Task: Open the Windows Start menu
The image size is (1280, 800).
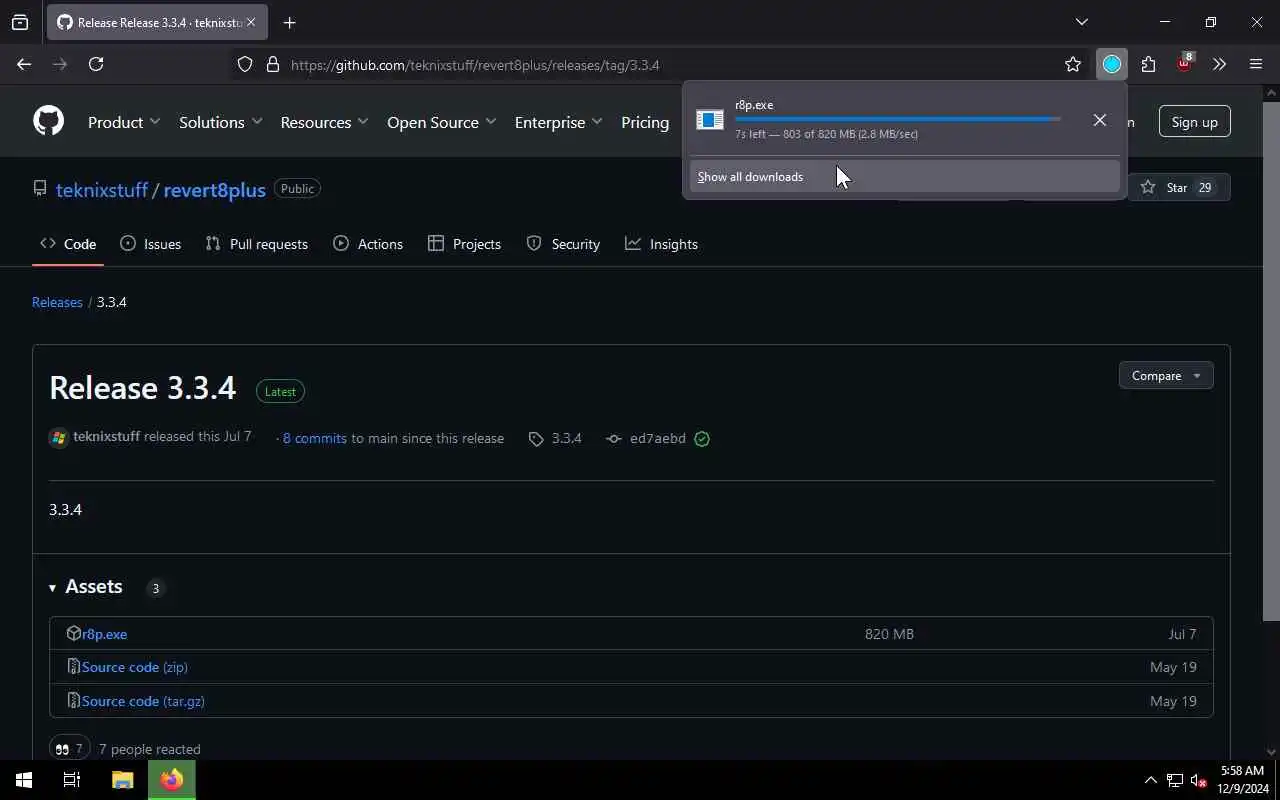Action: tap(24, 780)
